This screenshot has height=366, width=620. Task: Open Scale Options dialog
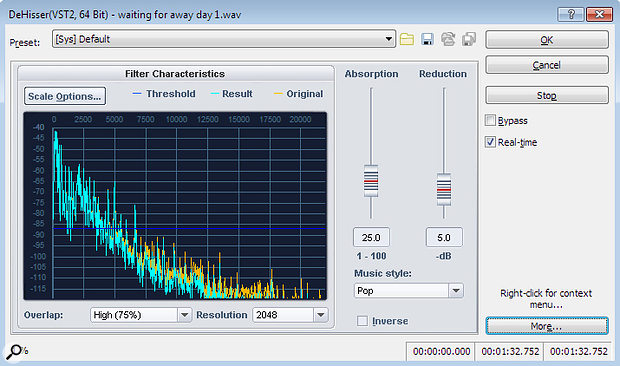coord(65,96)
